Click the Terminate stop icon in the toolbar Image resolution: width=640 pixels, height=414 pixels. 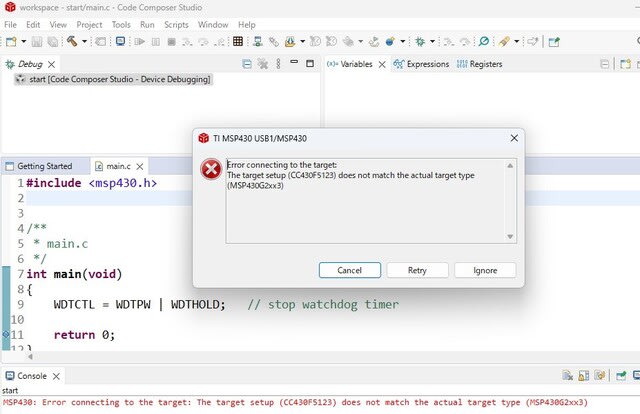(171, 42)
